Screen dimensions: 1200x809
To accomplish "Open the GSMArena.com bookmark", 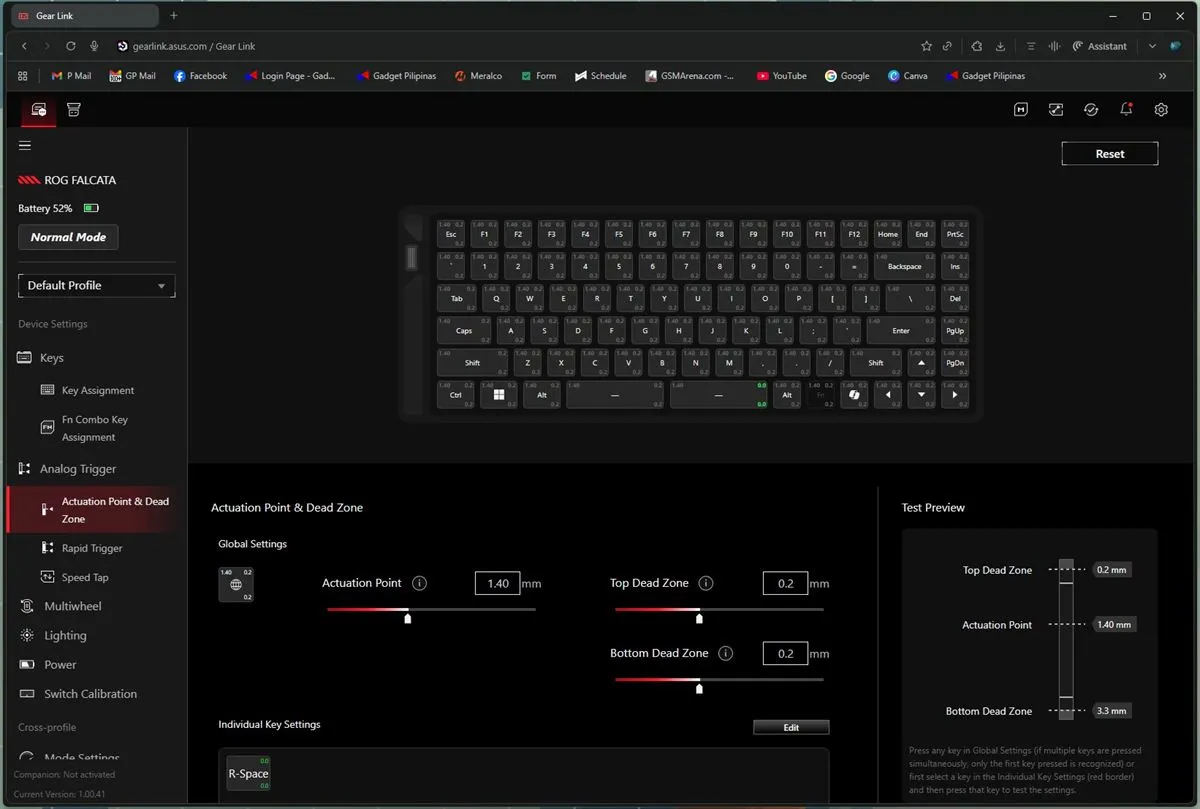I will [690, 75].
